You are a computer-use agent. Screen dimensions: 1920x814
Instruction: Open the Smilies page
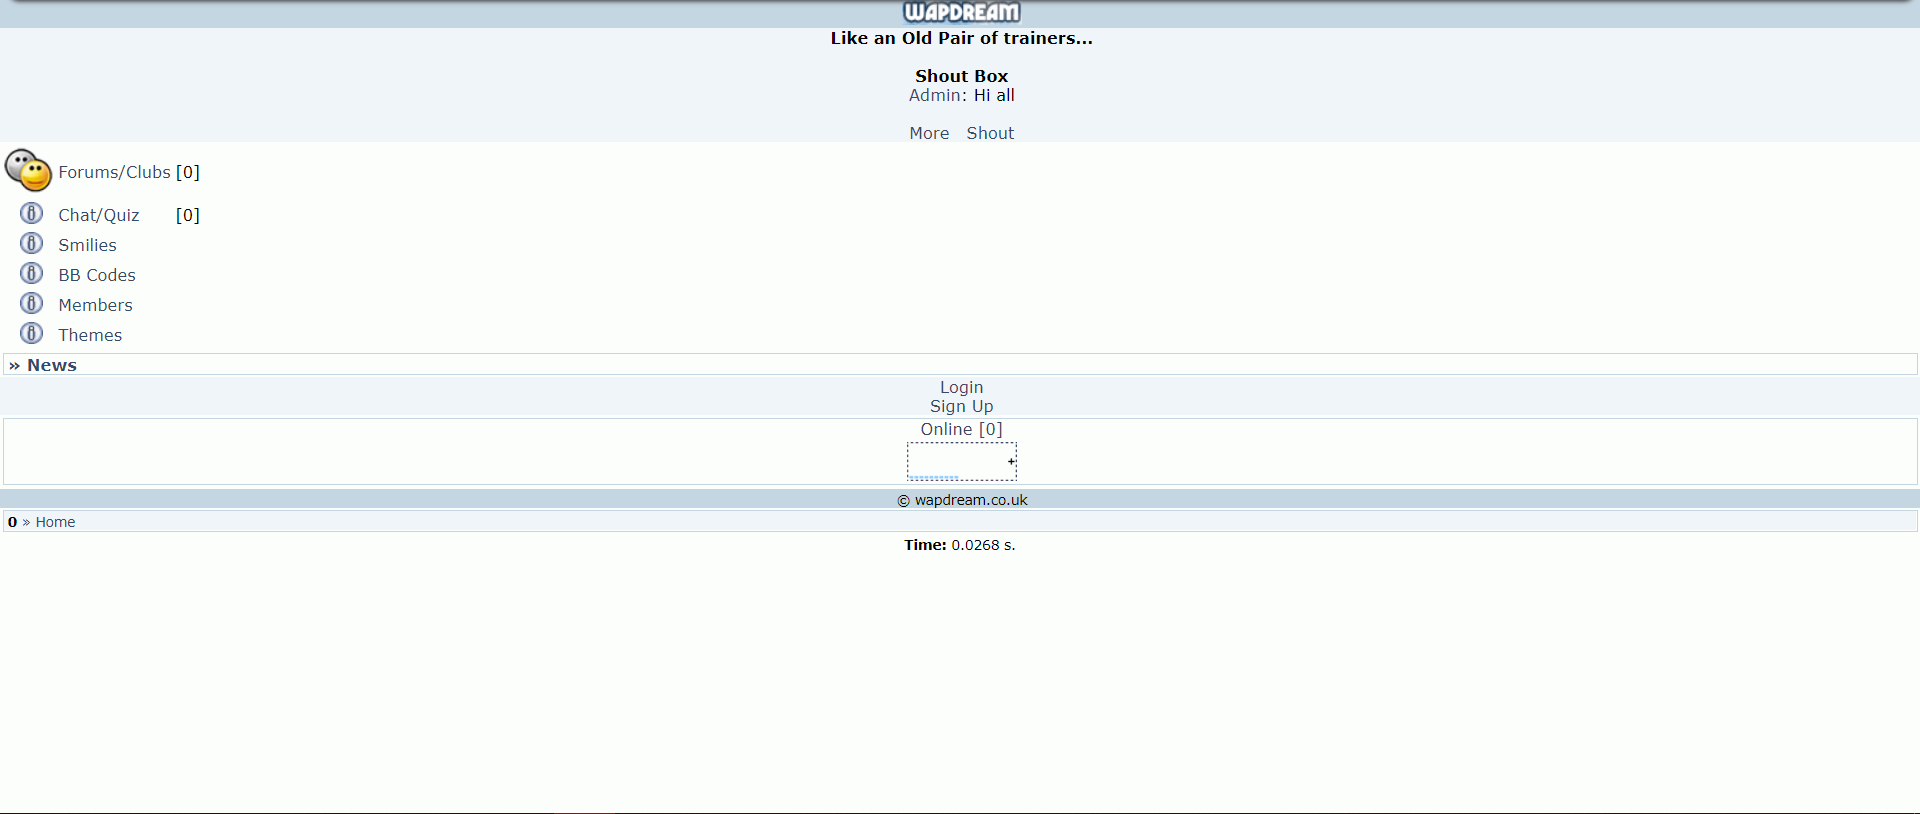[x=87, y=245]
